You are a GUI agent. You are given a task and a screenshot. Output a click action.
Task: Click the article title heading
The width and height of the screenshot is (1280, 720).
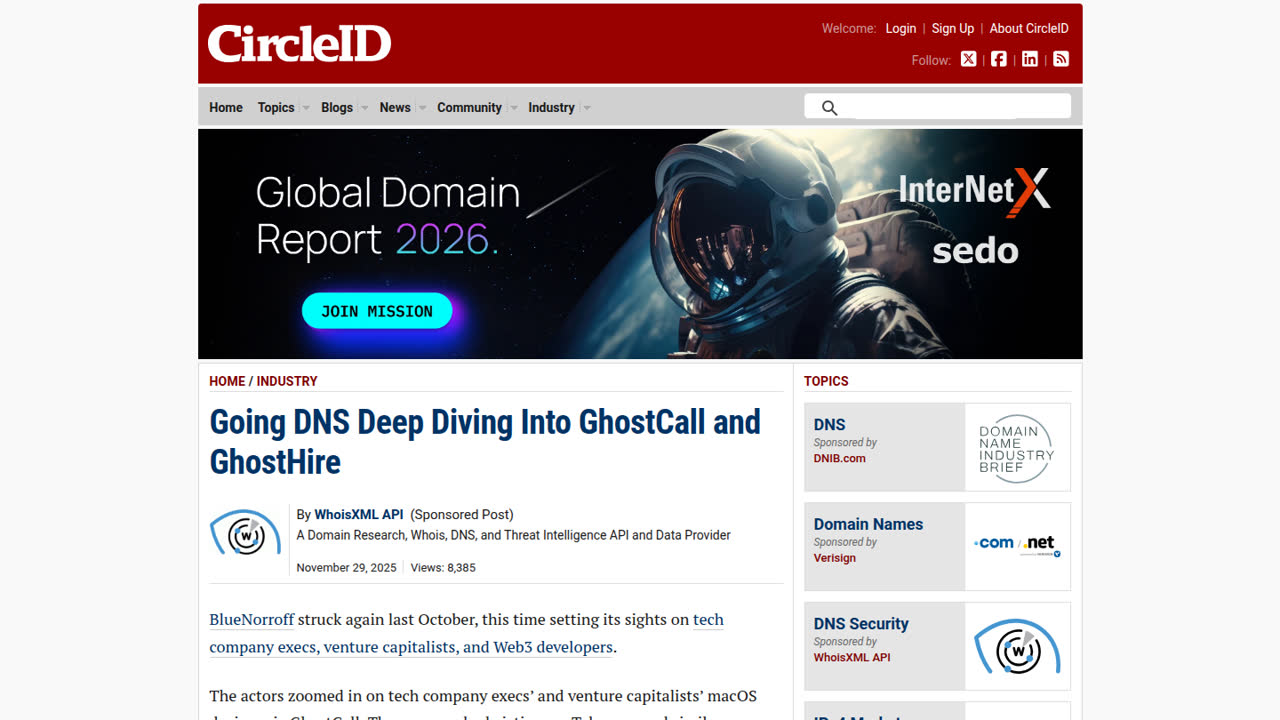click(x=485, y=441)
